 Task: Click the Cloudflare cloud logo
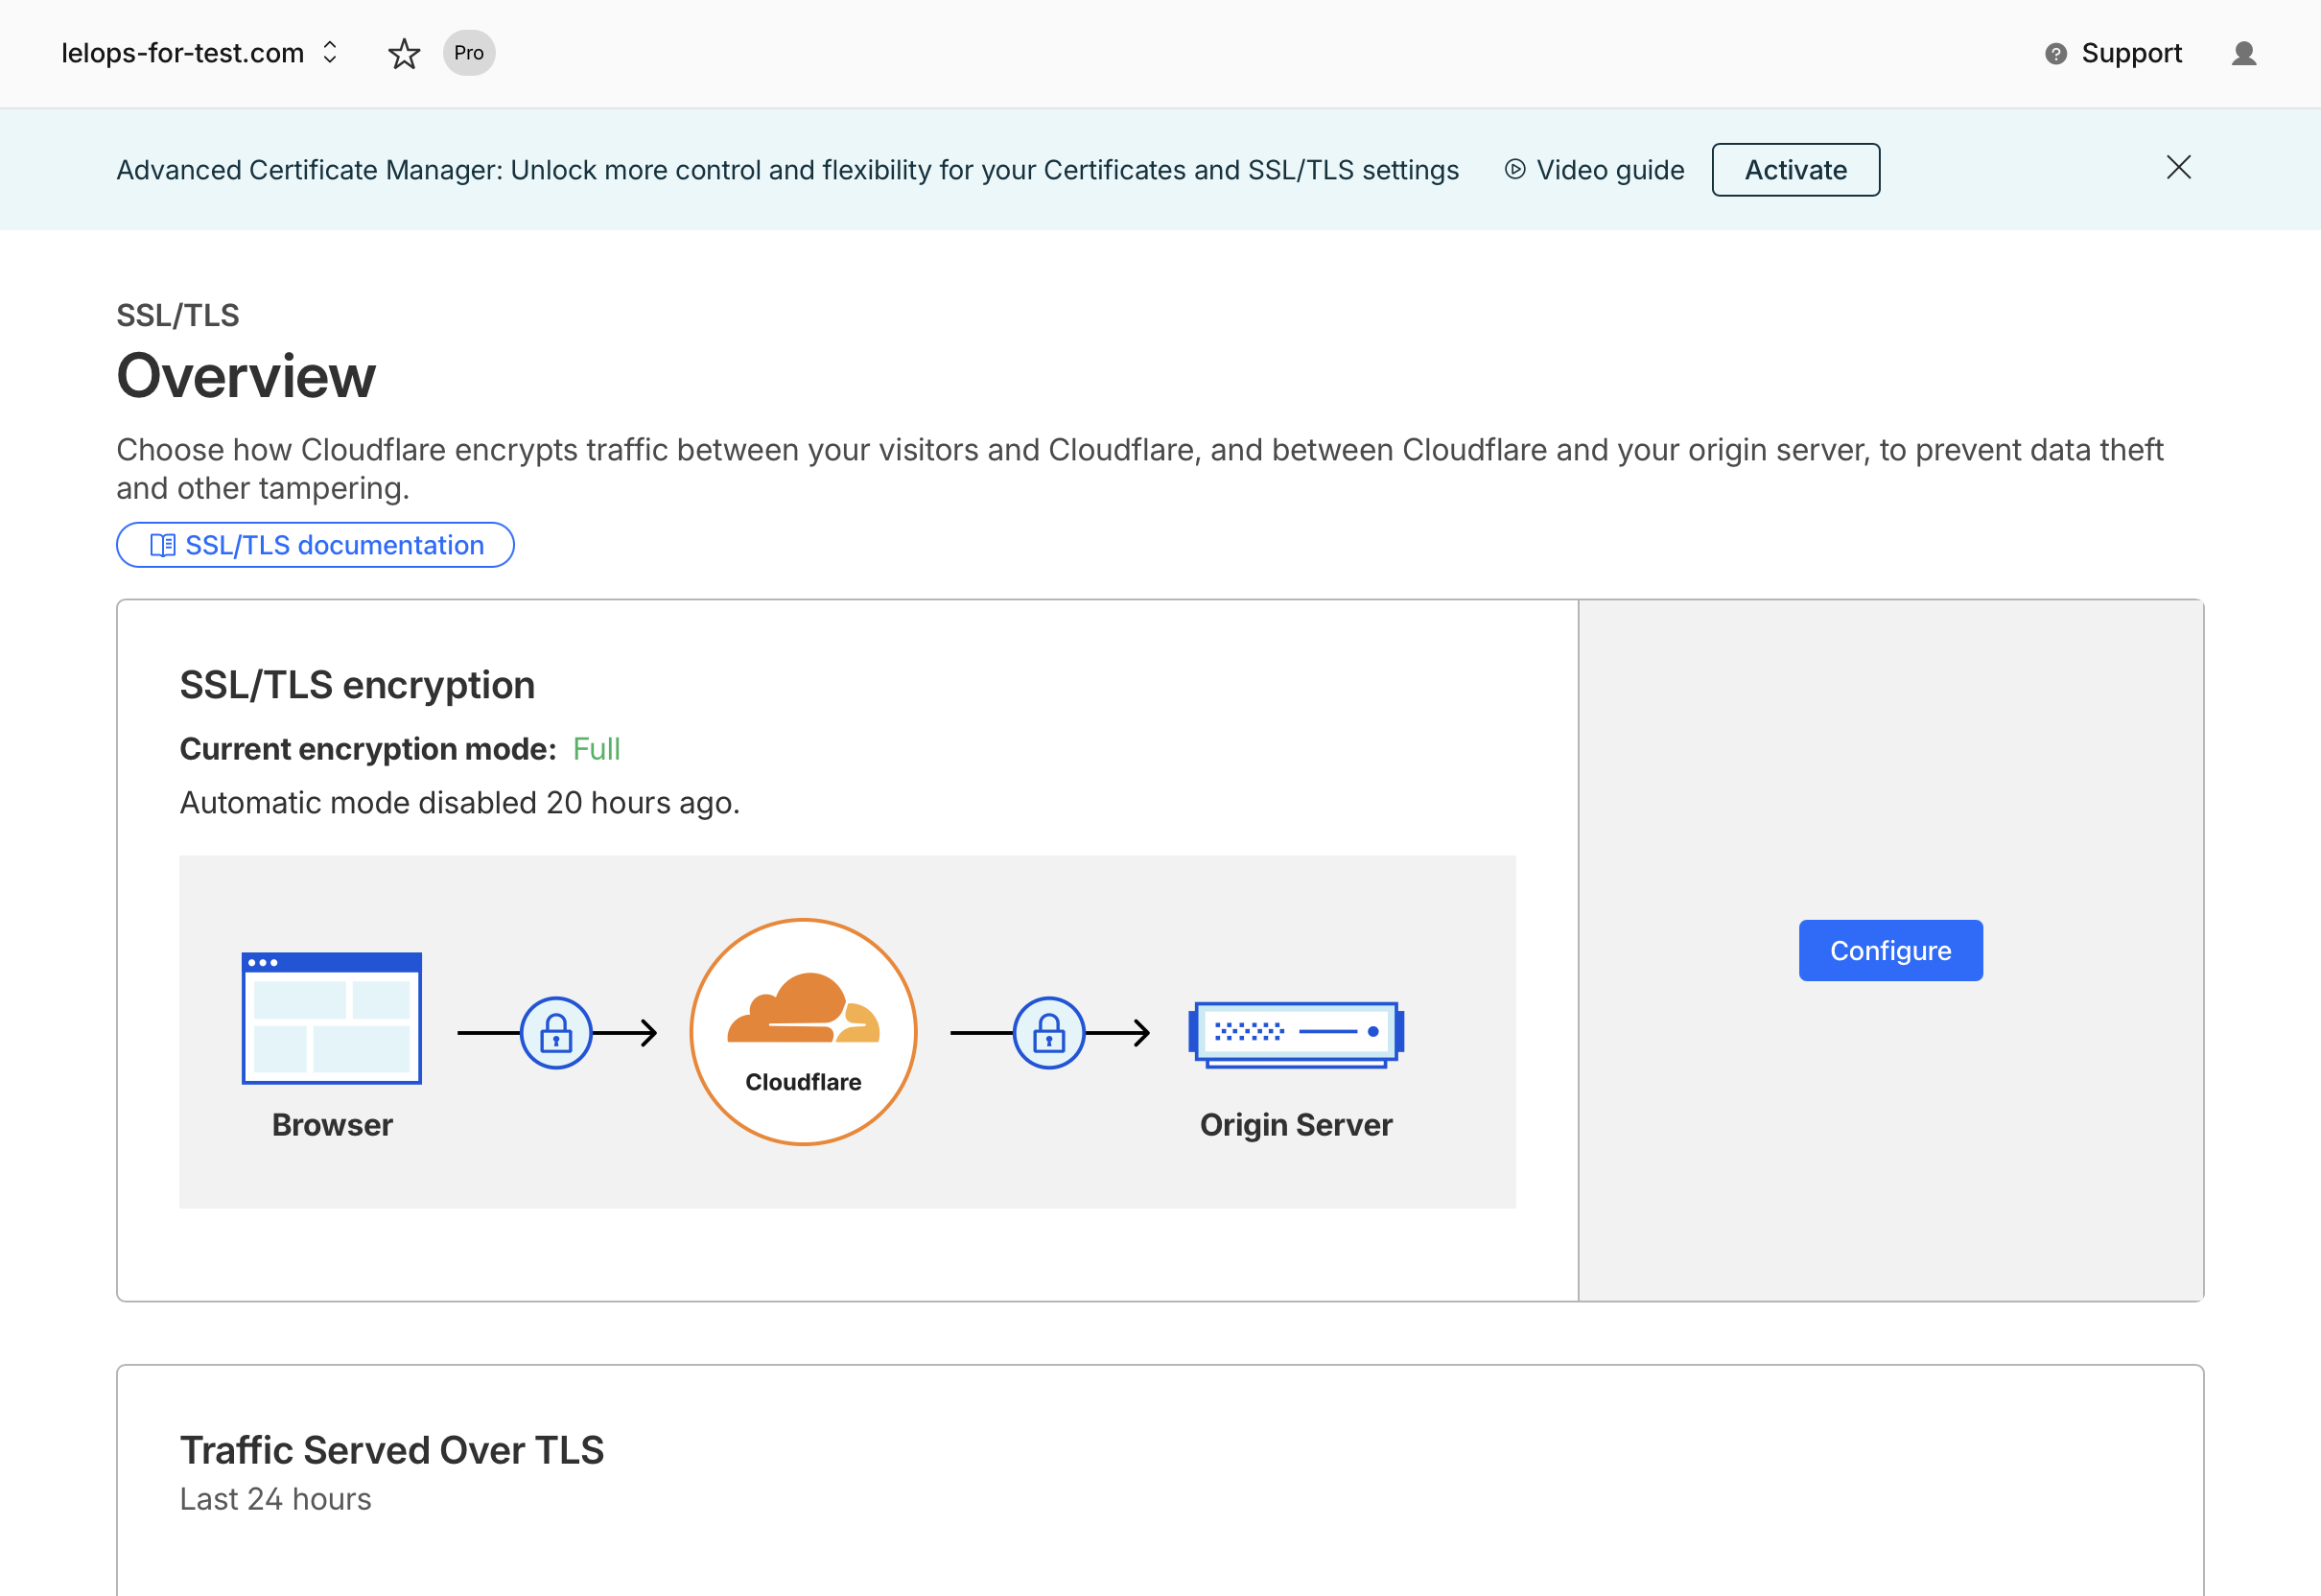coord(804,1009)
